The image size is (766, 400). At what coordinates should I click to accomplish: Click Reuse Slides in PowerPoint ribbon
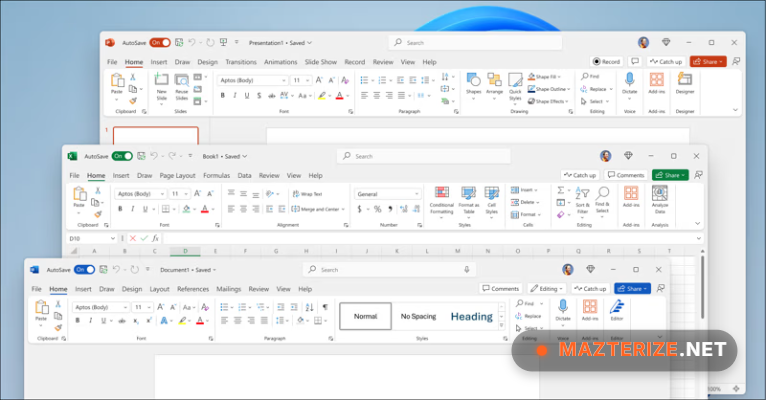tap(182, 87)
